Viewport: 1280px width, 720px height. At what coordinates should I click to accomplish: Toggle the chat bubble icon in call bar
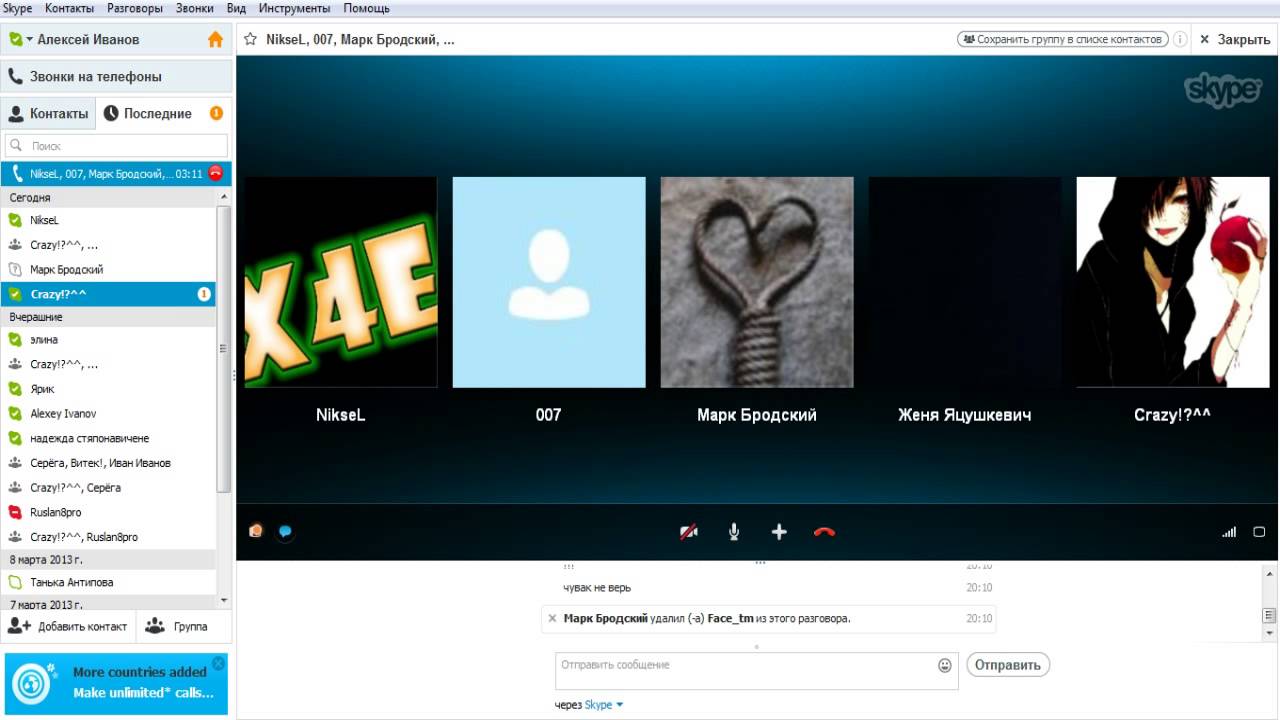click(x=285, y=531)
